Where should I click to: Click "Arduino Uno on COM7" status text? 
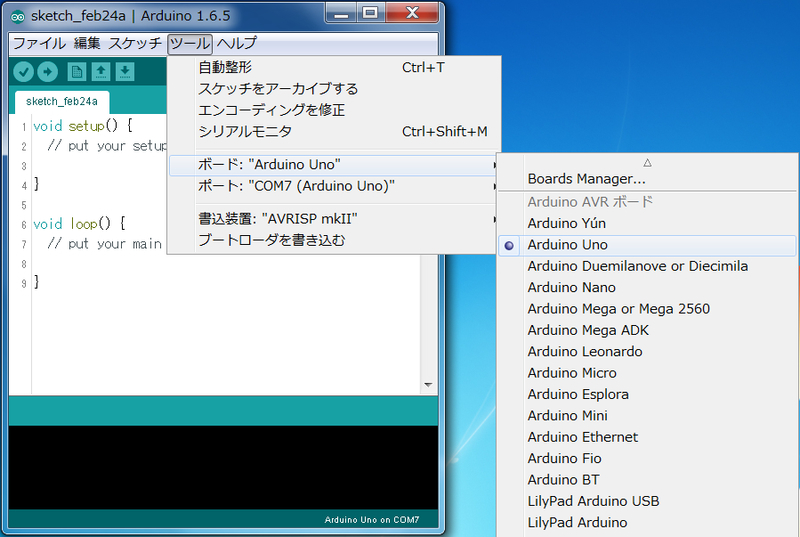pyautogui.click(x=371, y=520)
